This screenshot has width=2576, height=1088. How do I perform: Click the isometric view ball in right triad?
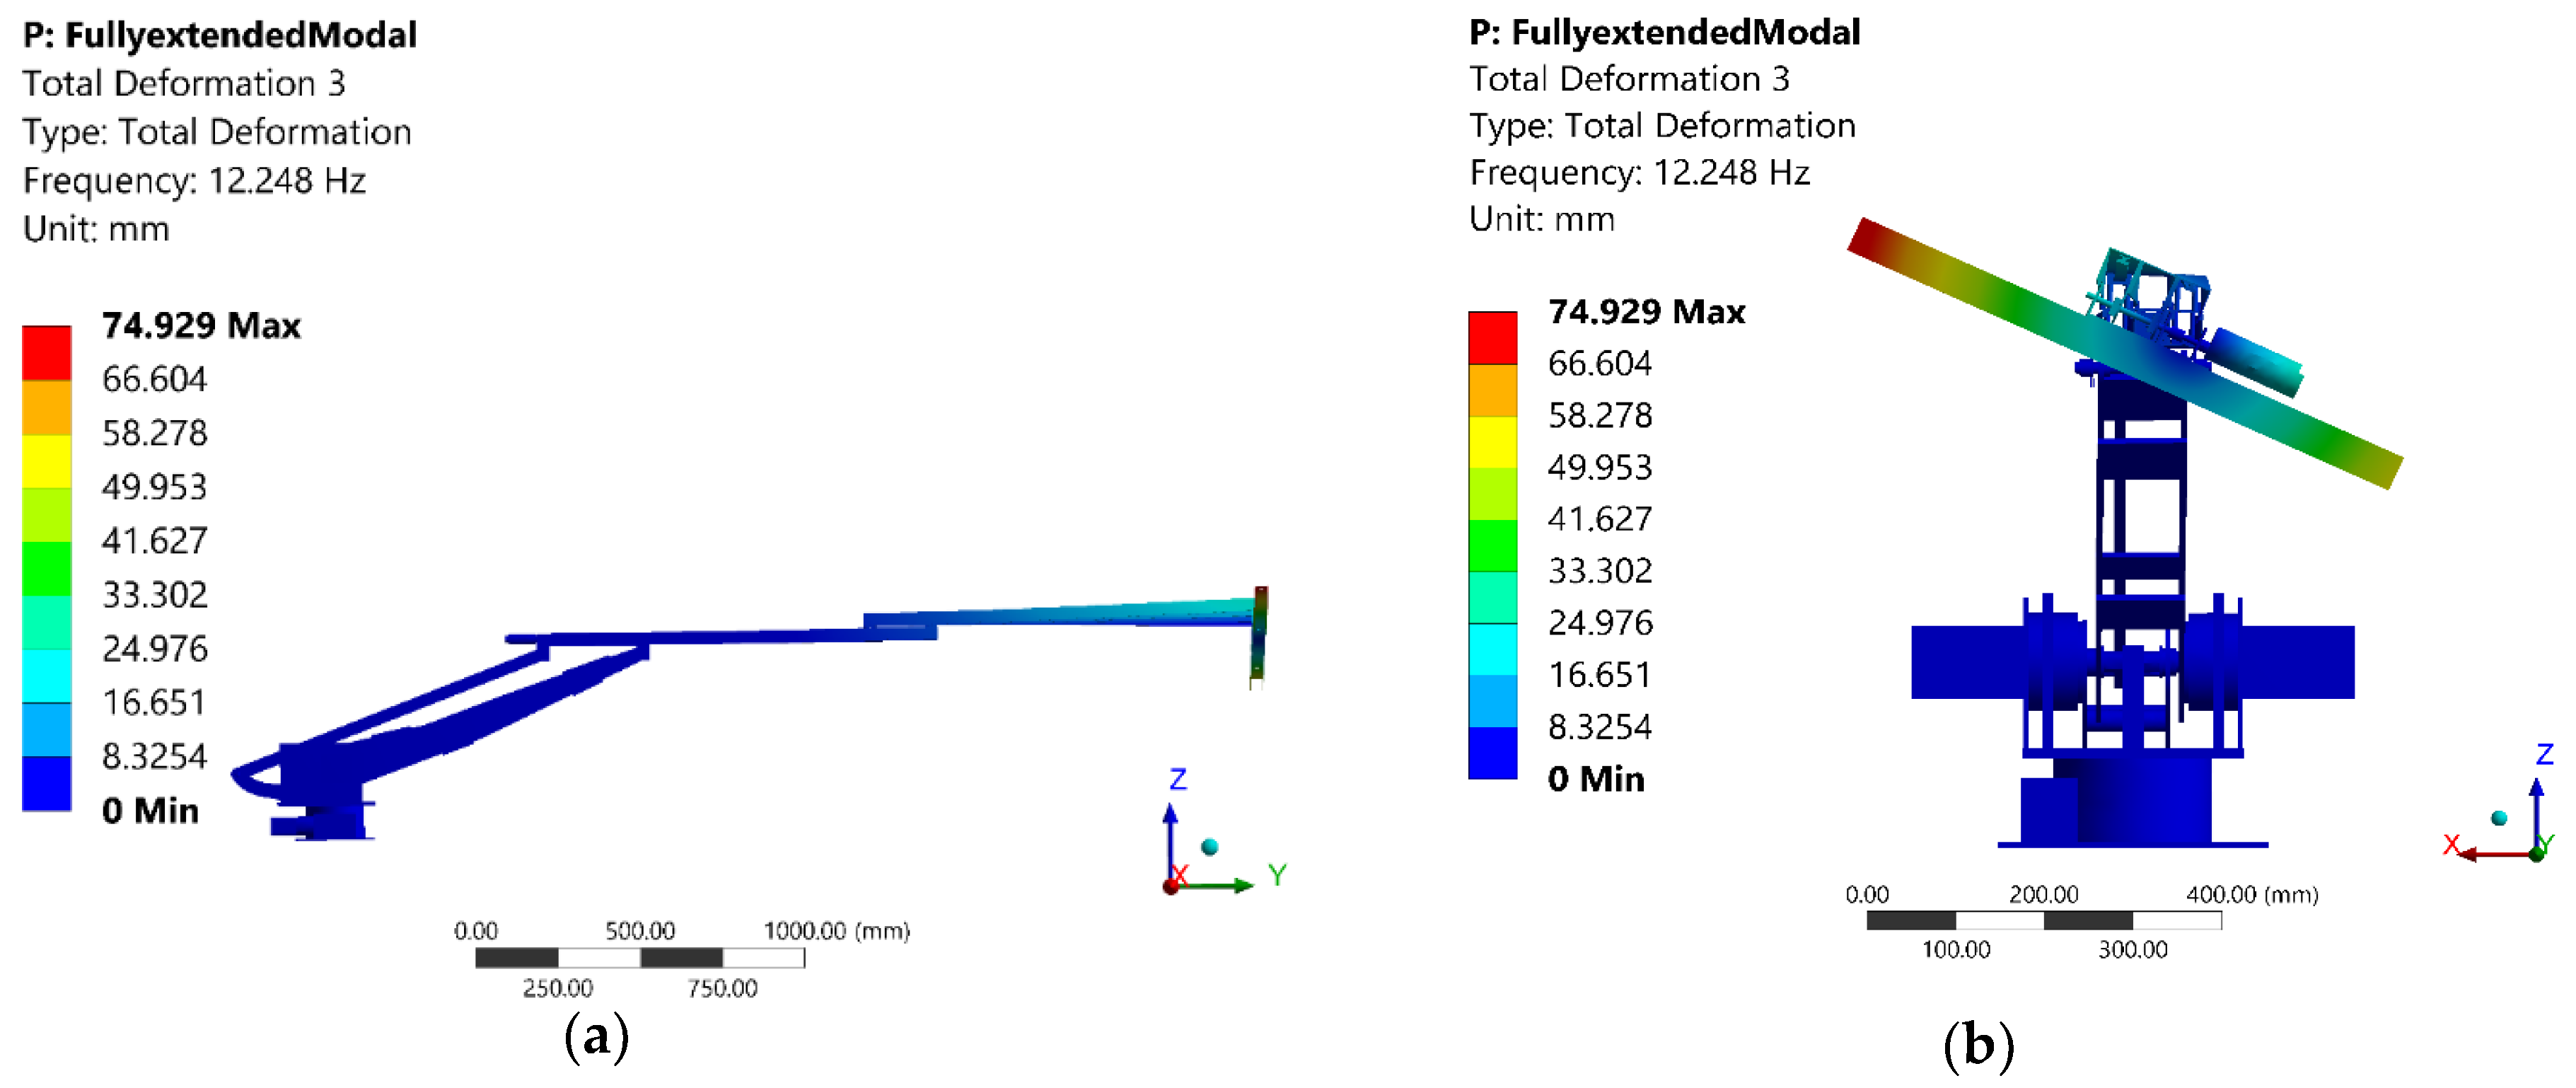[x=2499, y=818]
